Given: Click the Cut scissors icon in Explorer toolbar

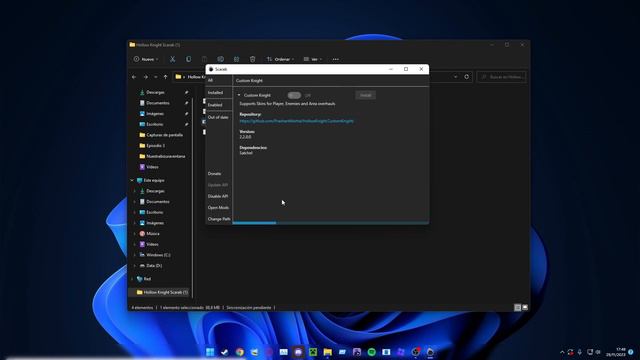Looking at the screenshot, I should coord(173,59).
